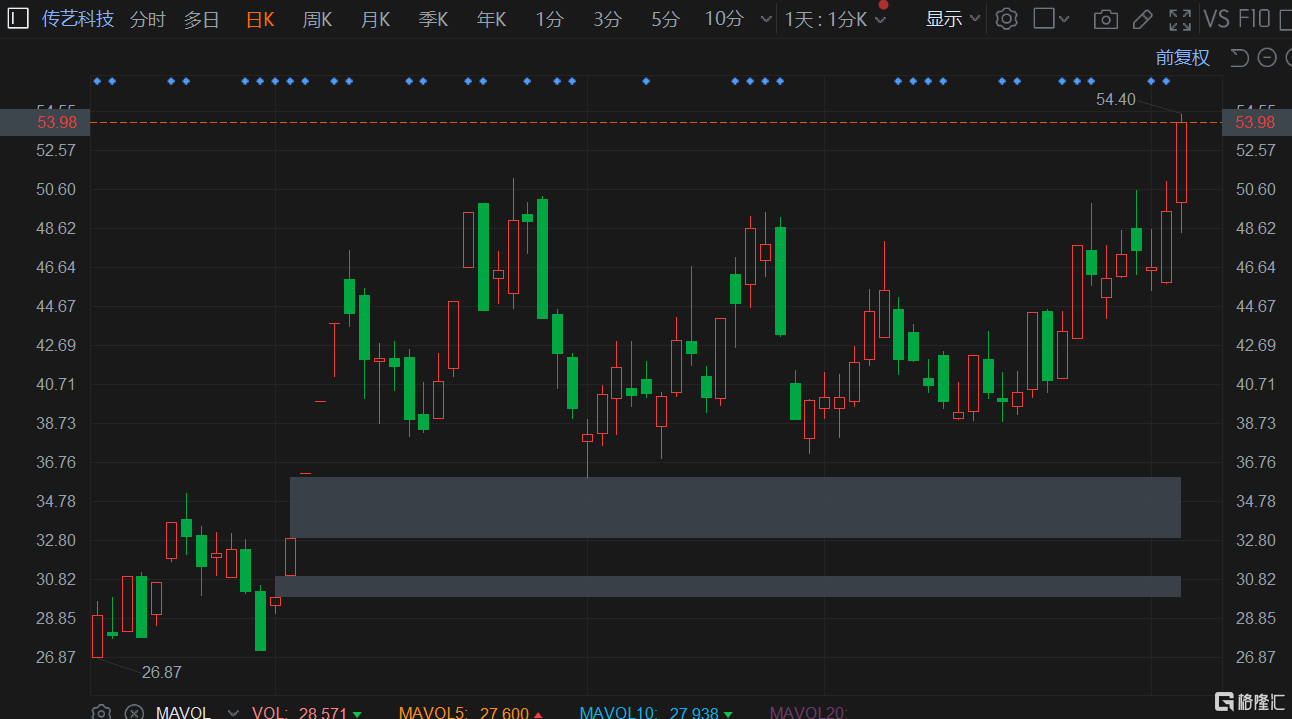Switch to the 分时 intraday tab
The width and height of the screenshot is (1292, 719).
(x=147, y=19)
